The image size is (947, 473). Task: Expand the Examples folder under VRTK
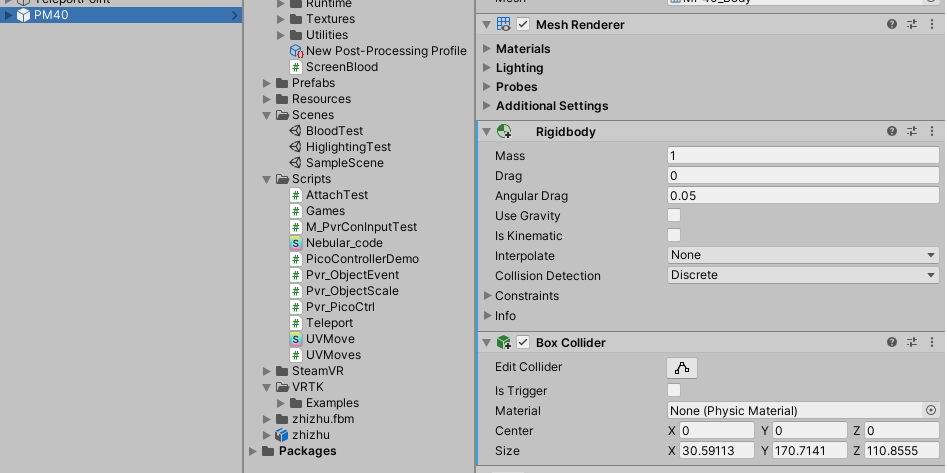click(x=281, y=403)
